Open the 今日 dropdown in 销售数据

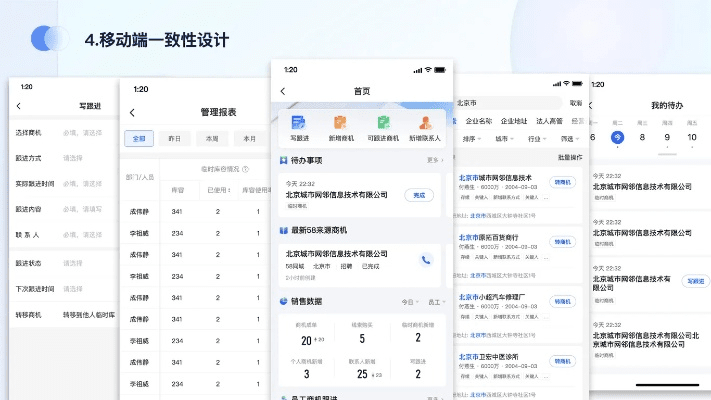pos(410,302)
